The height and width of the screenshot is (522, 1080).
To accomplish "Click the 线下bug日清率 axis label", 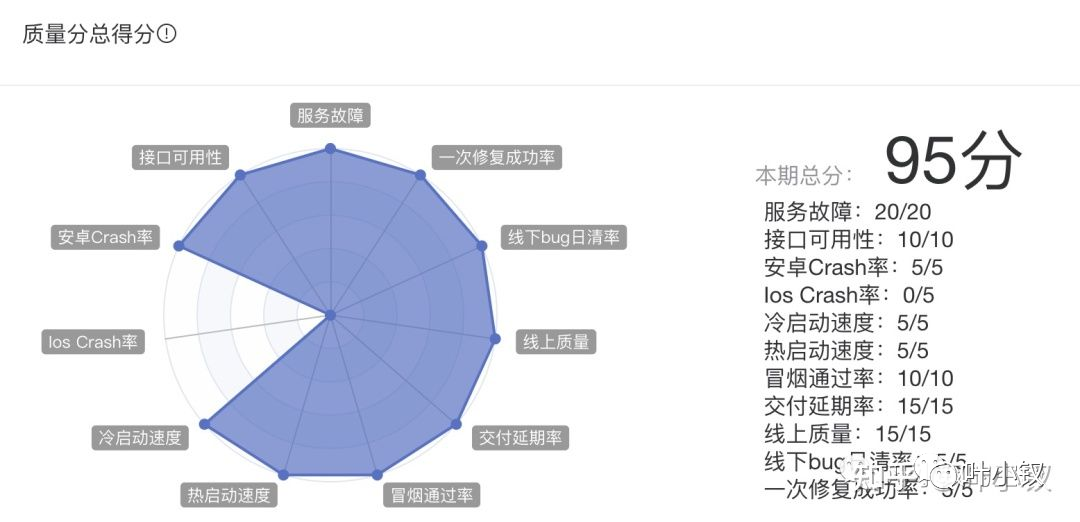I will 563,237.
